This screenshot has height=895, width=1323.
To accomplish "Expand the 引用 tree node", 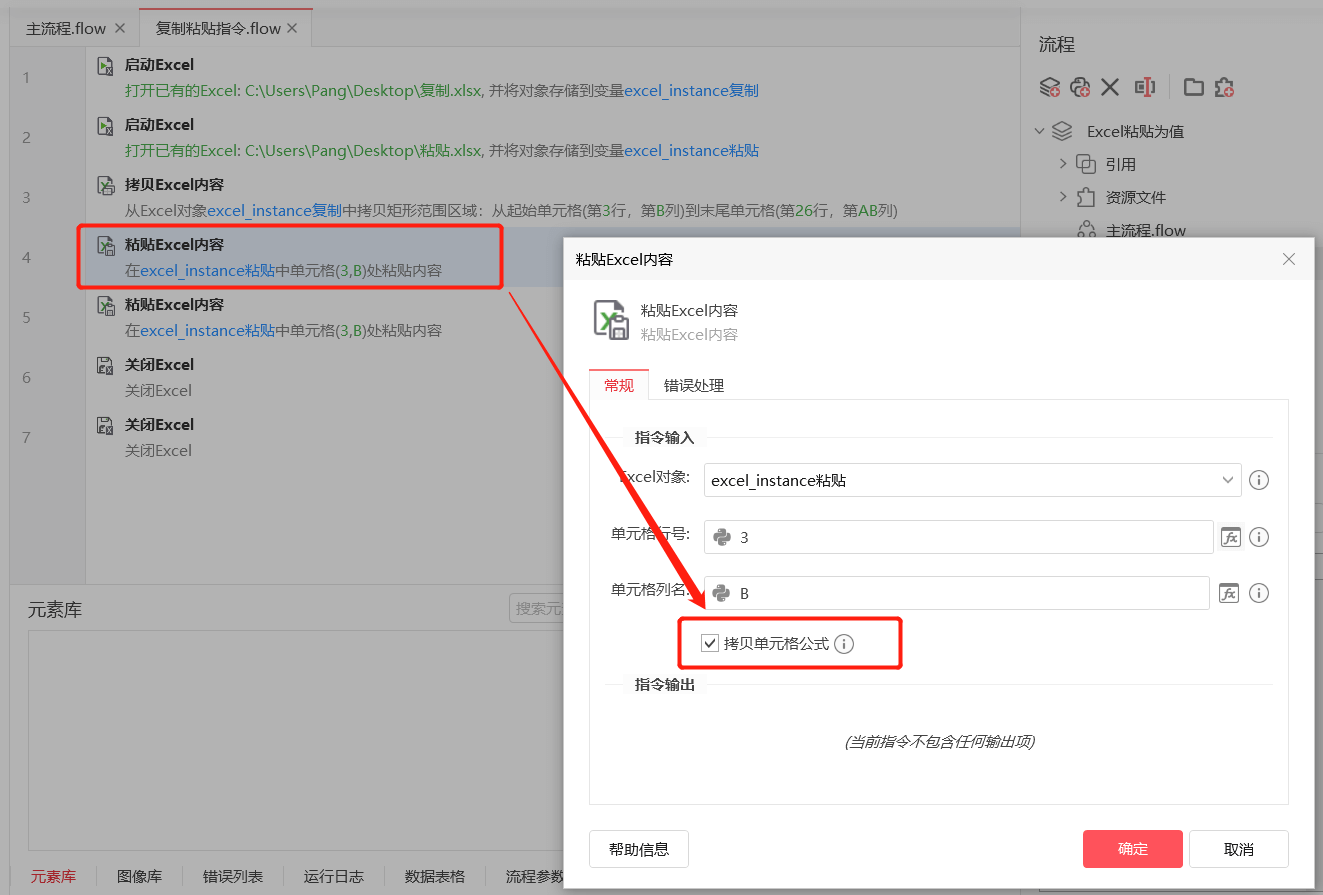I will tap(1063, 164).
